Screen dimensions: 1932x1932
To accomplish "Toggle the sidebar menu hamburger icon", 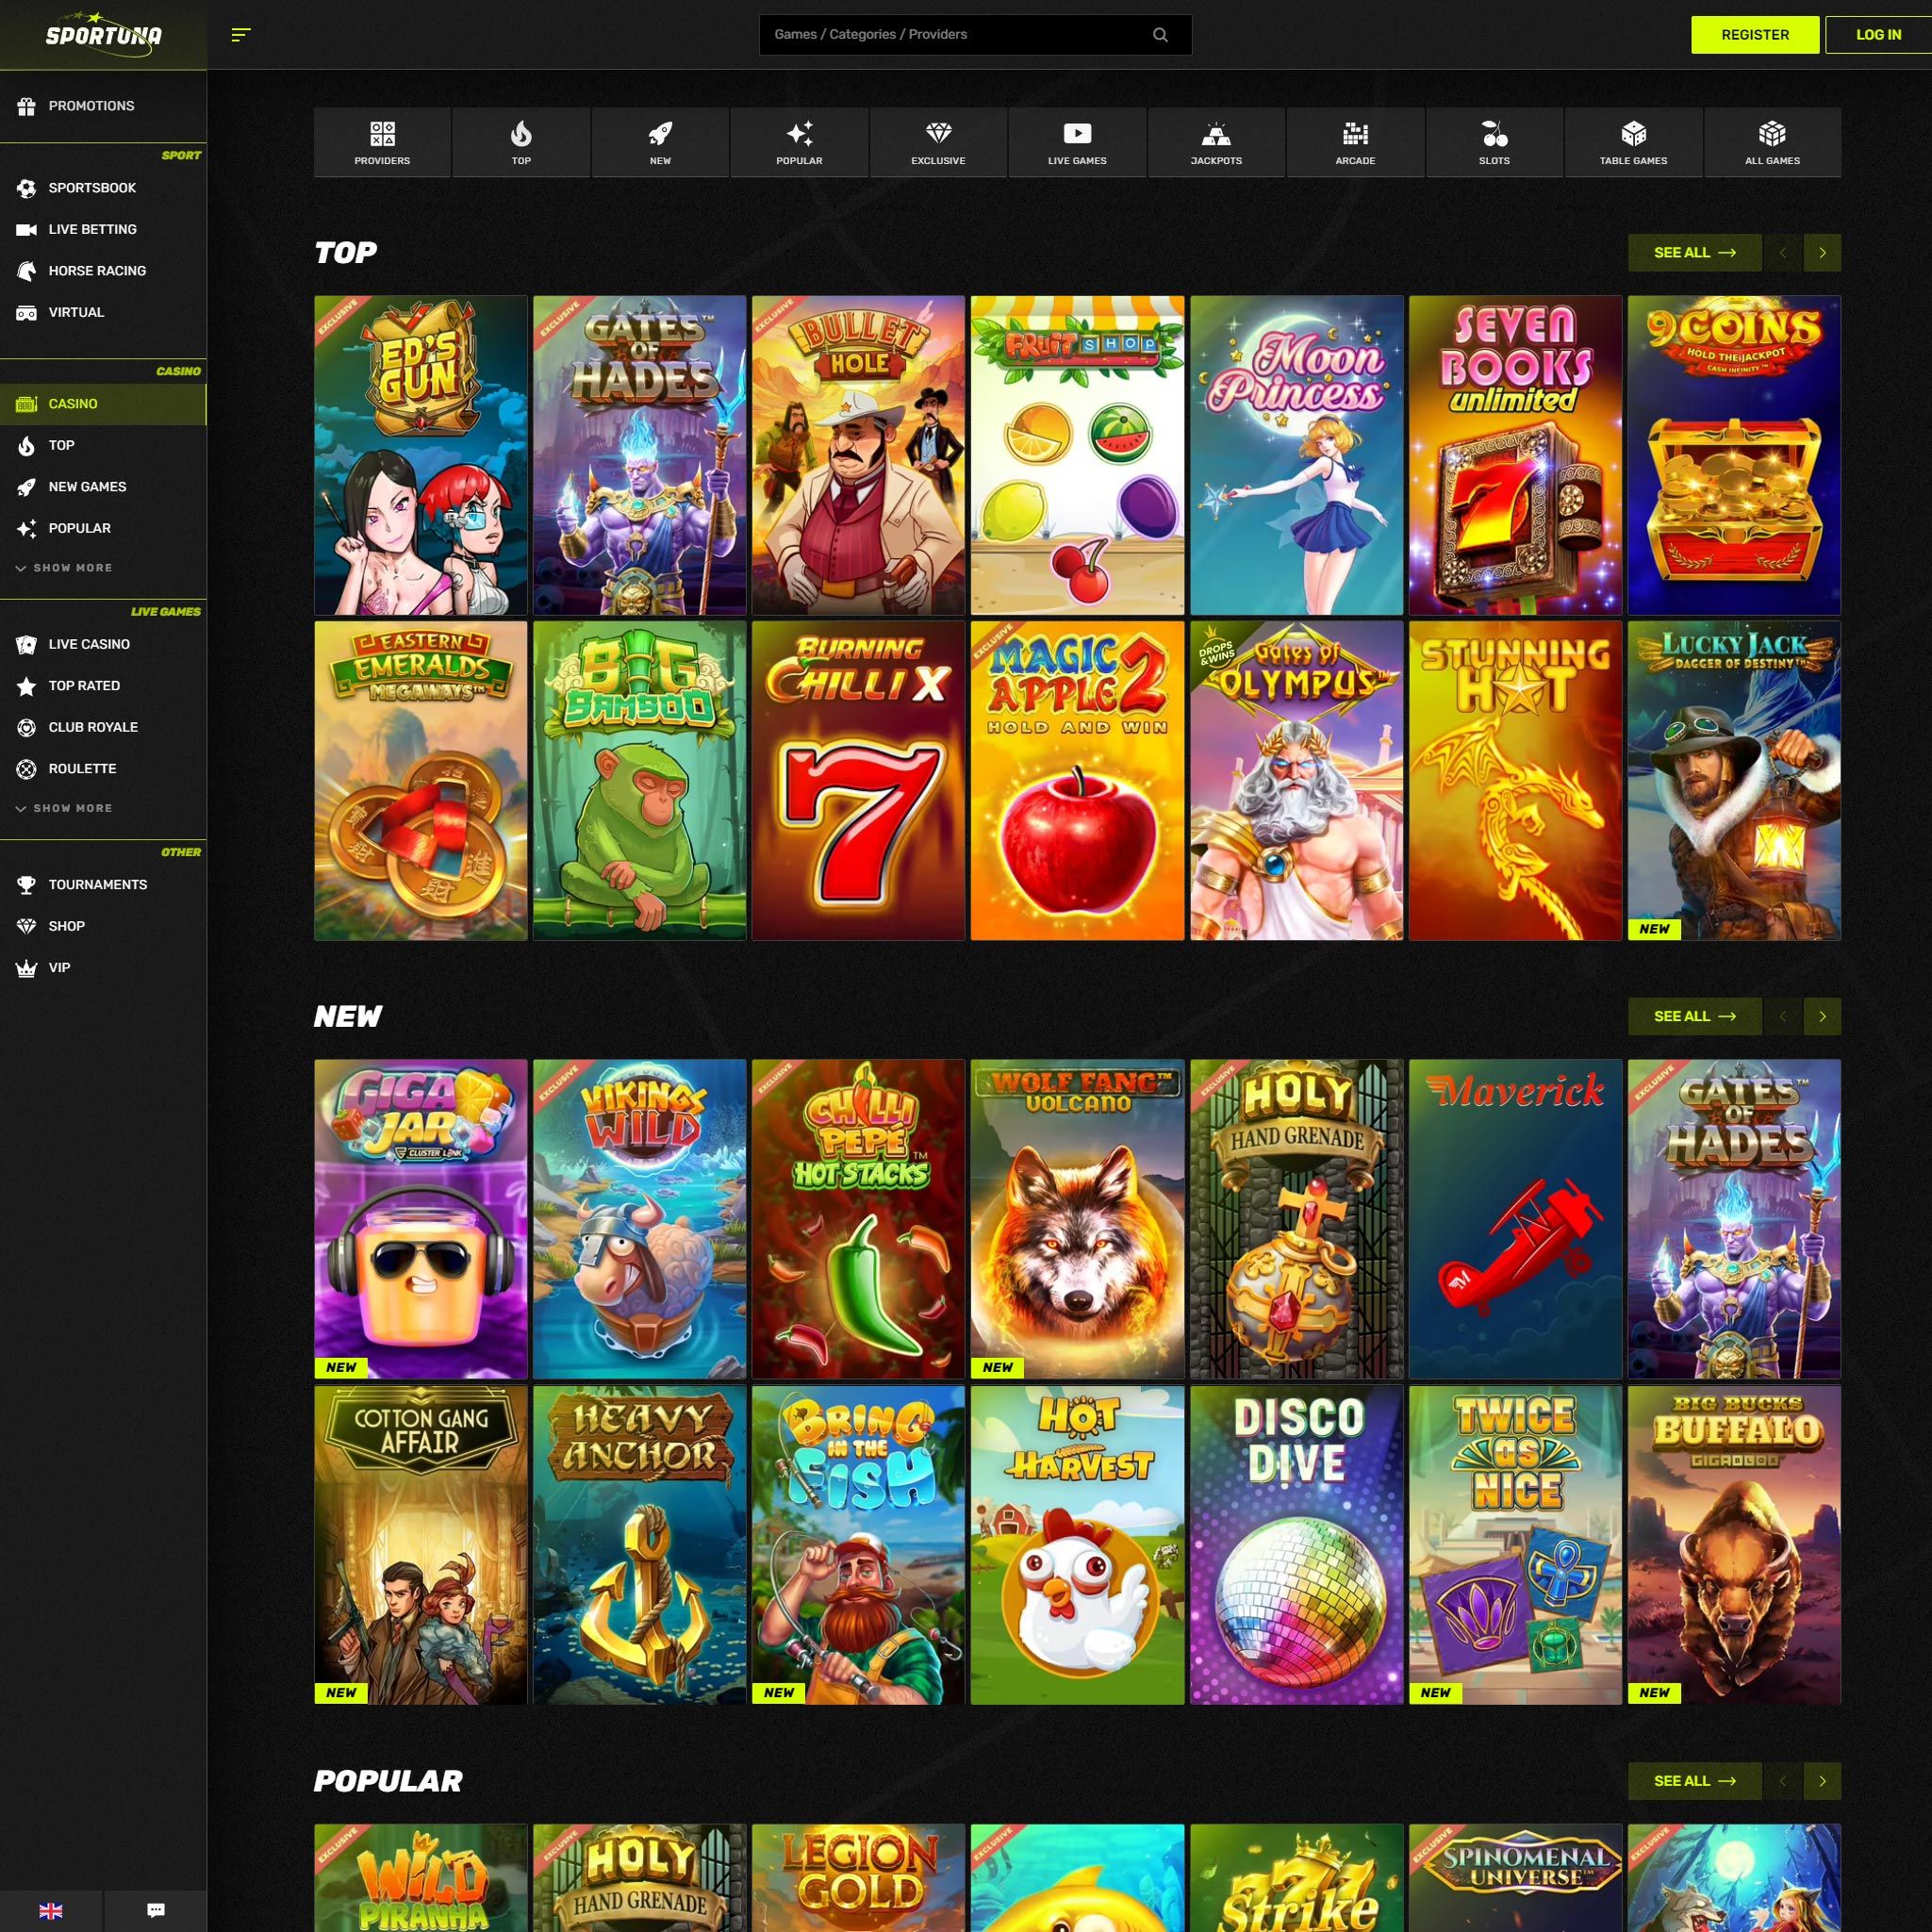I will coord(240,35).
